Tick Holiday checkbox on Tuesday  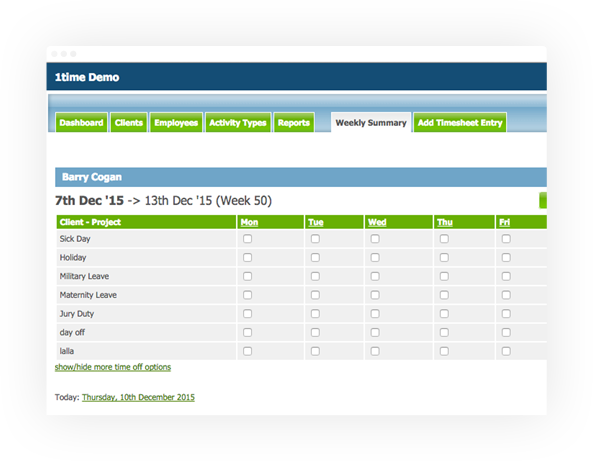pos(315,258)
